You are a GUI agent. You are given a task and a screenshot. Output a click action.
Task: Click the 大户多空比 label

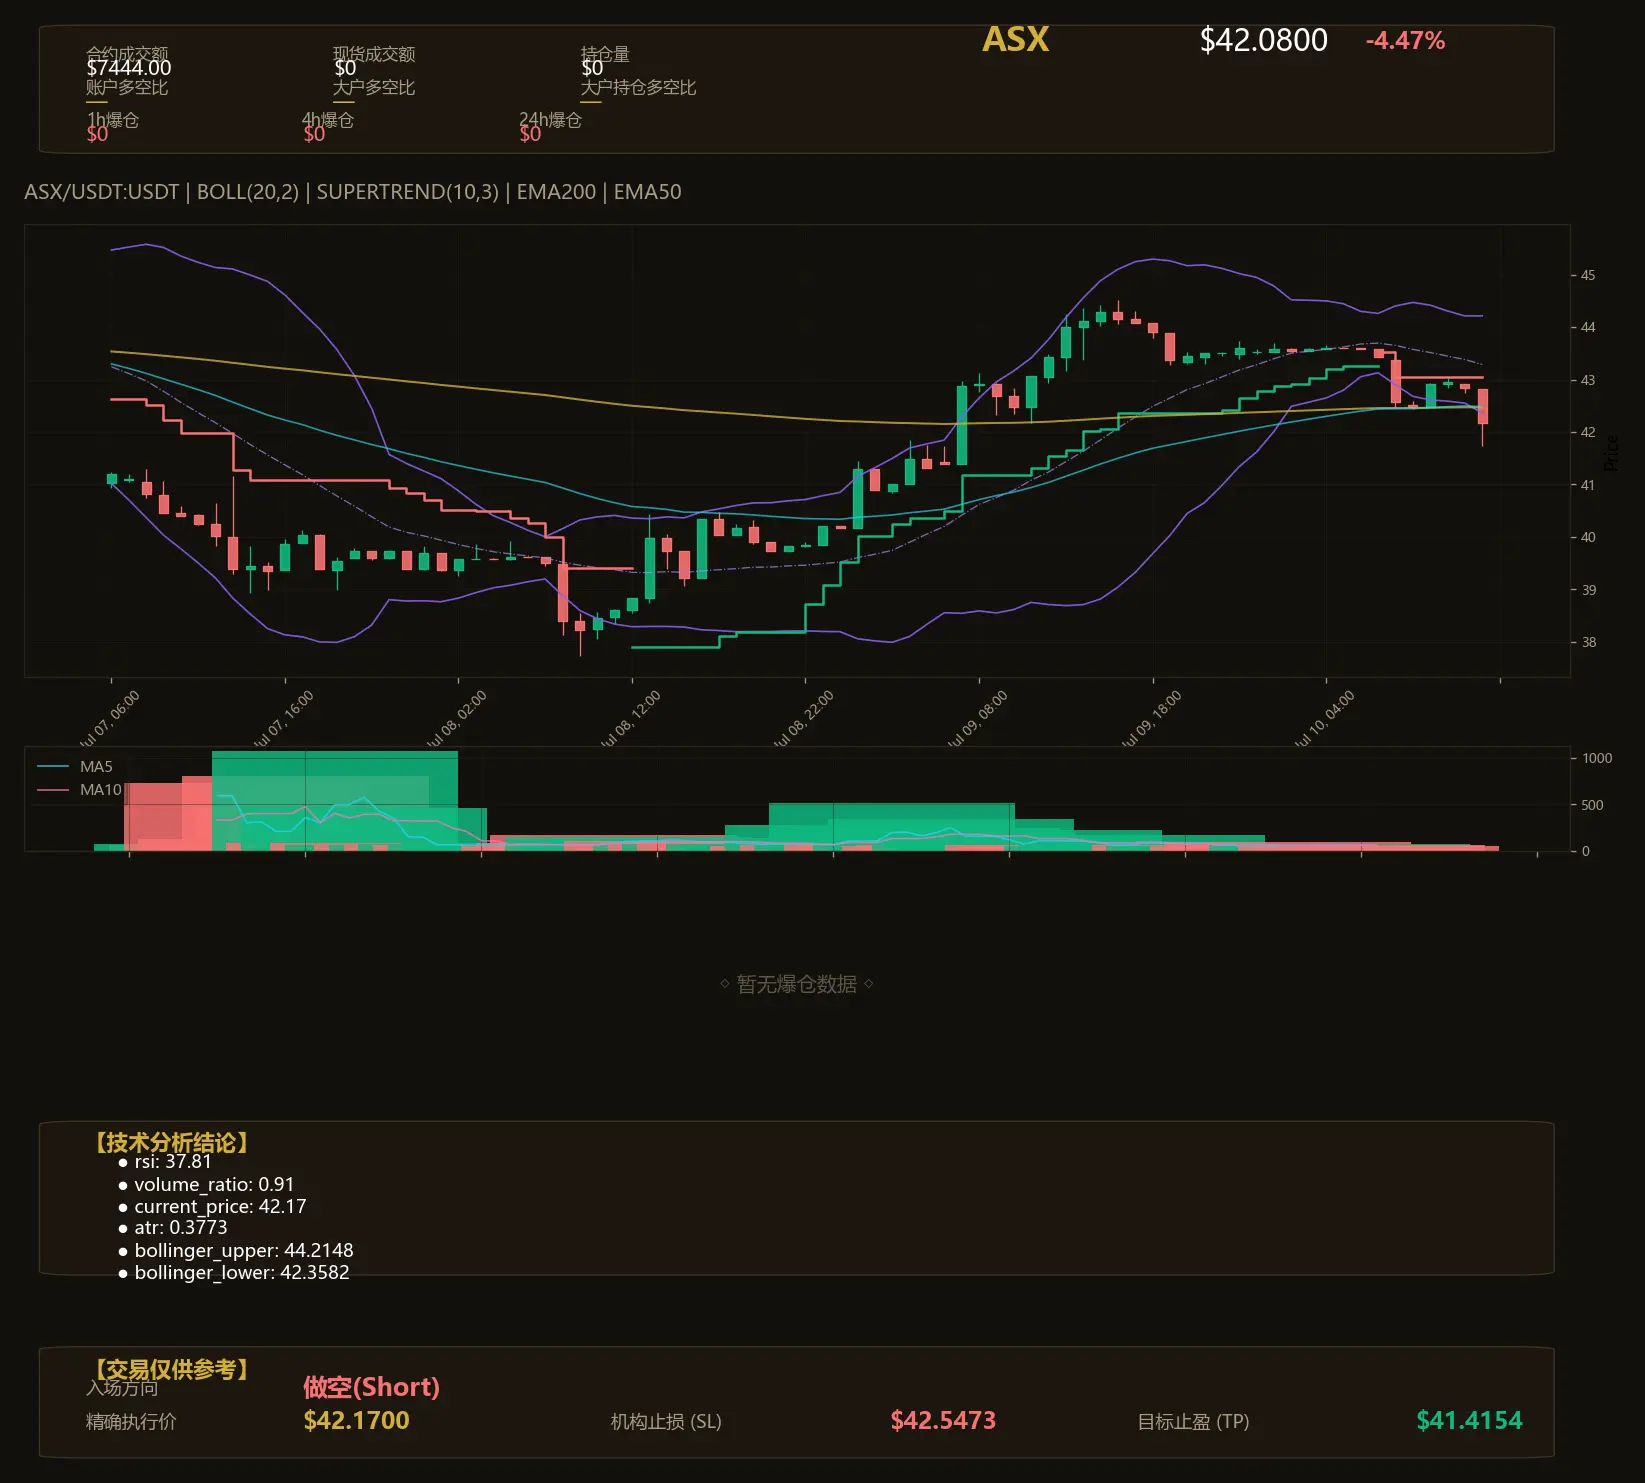click(x=374, y=87)
